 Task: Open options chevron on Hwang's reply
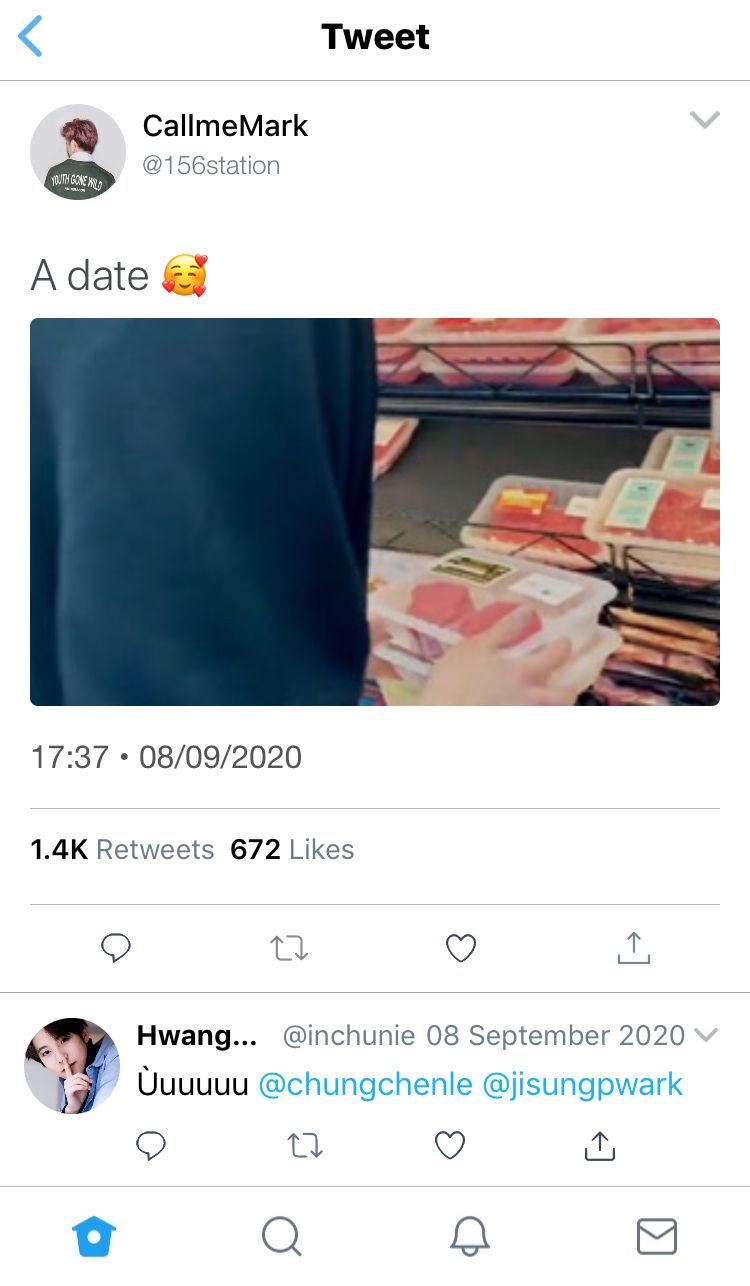point(706,1035)
